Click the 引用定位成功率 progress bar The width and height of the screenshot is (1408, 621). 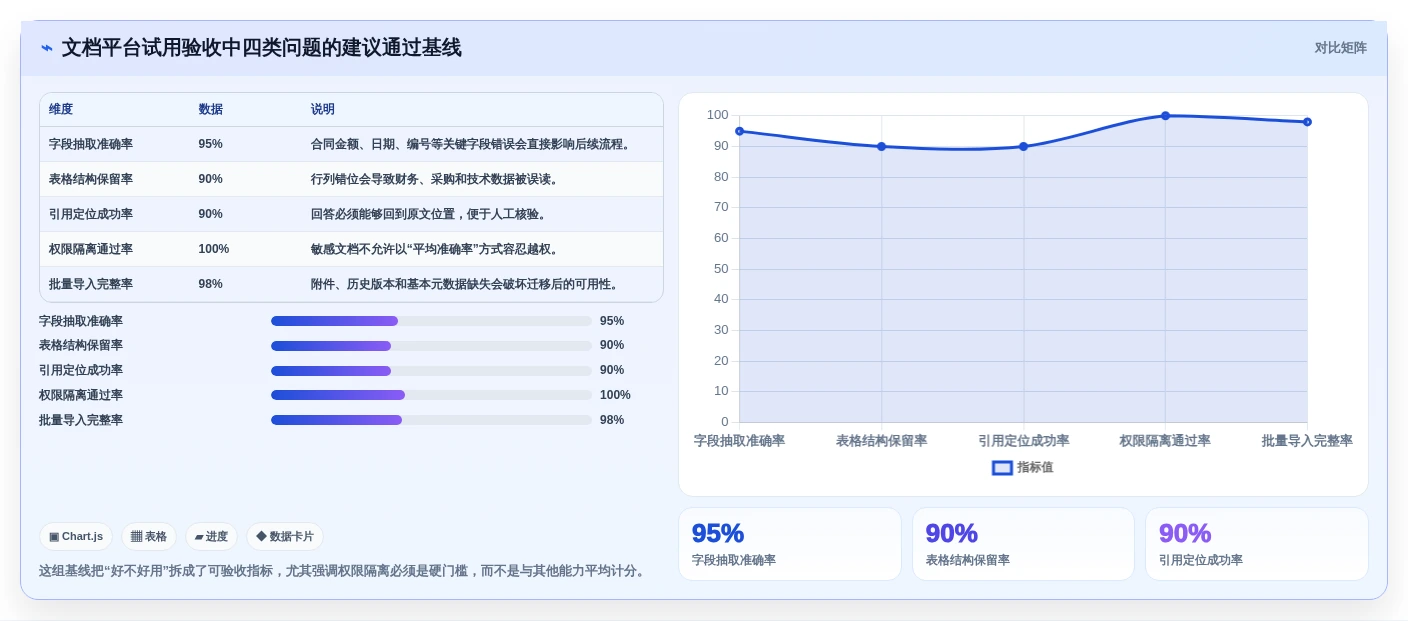click(431, 371)
